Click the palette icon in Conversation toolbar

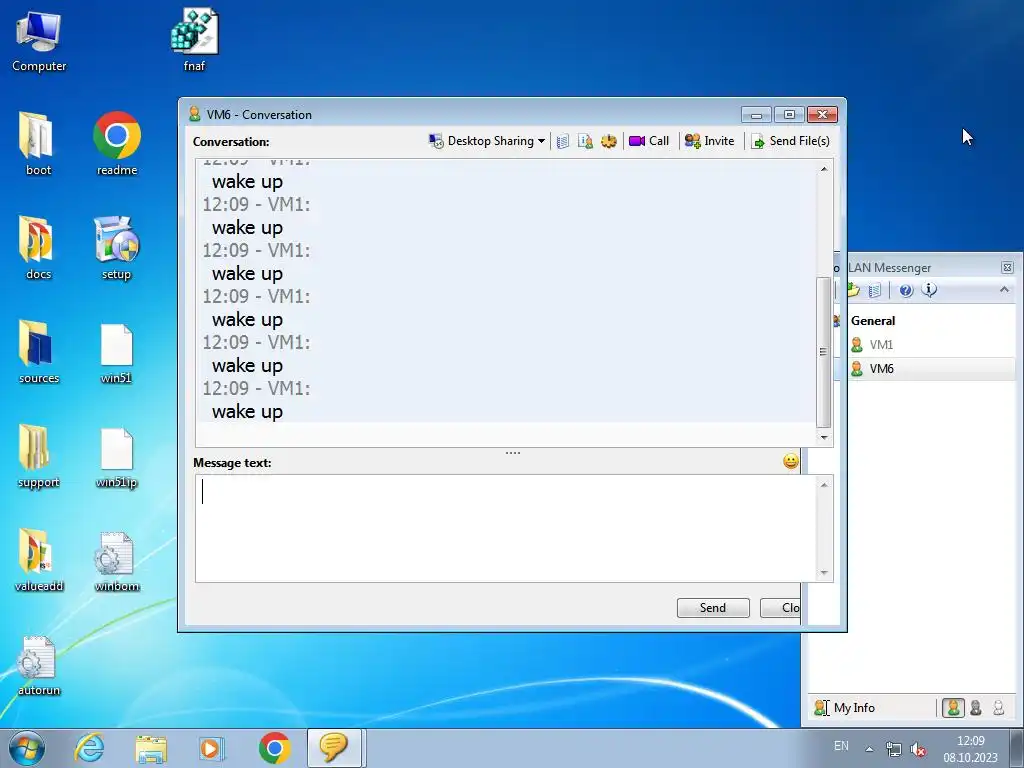[x=609, y=141]
